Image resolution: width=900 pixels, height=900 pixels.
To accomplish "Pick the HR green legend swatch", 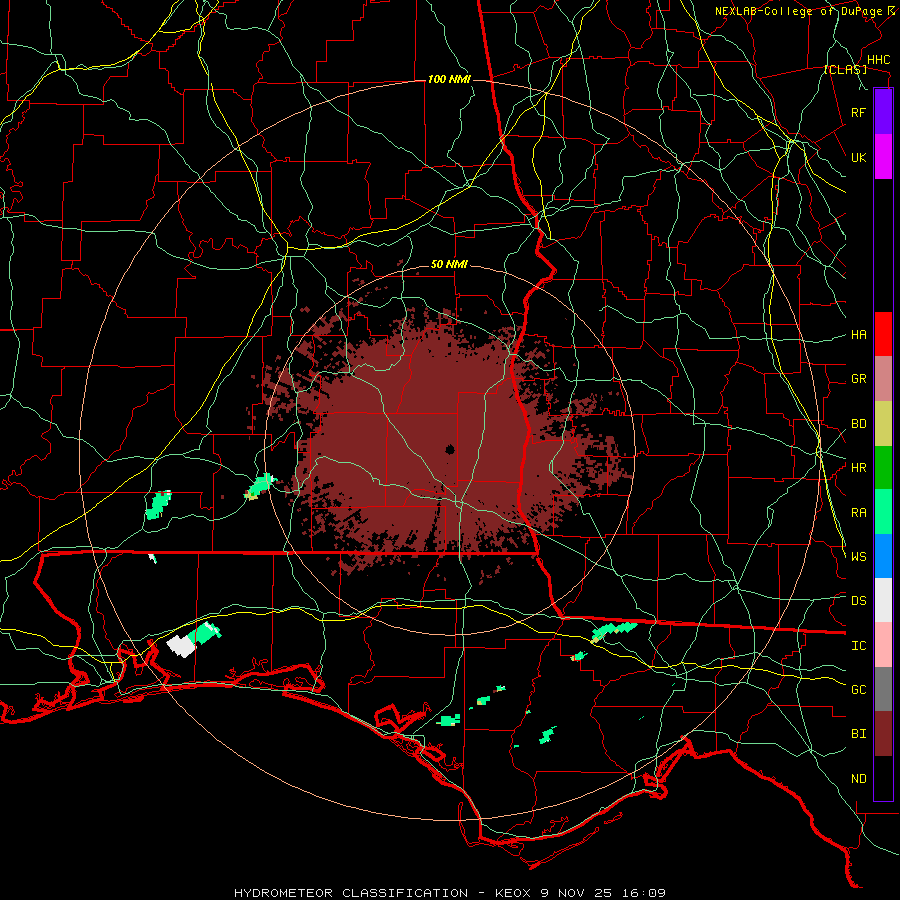I will point(883,468).
